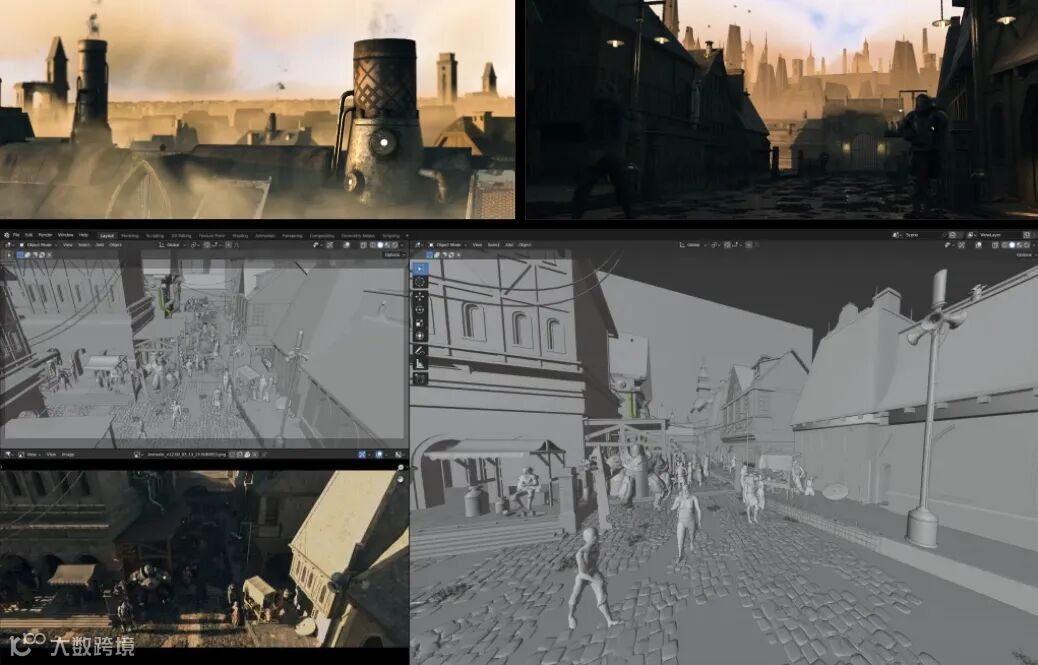Image resolution: width=1038 pixels, height=665 pixels.
Task: Open editor type dropdown in image editor
Action: pos(8,455)
